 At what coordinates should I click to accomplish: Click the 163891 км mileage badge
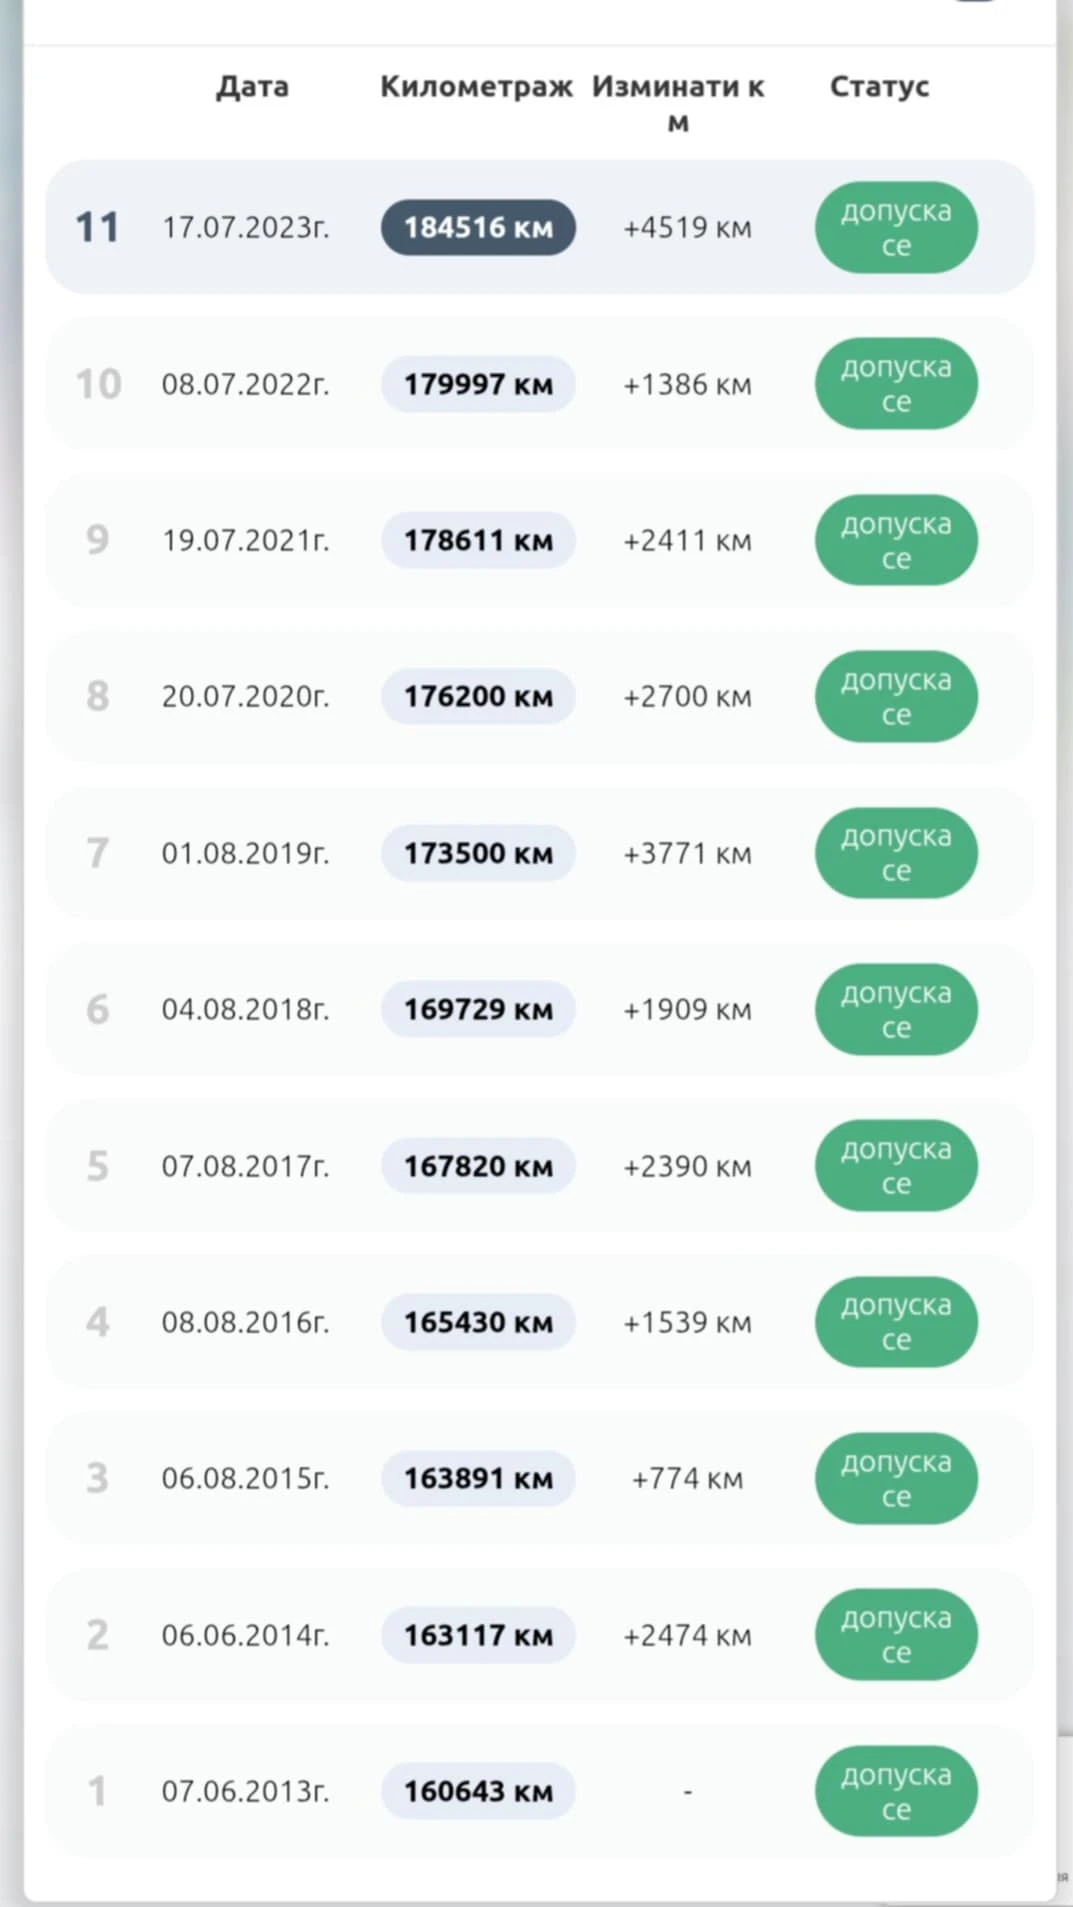[x=478, y=1478]
